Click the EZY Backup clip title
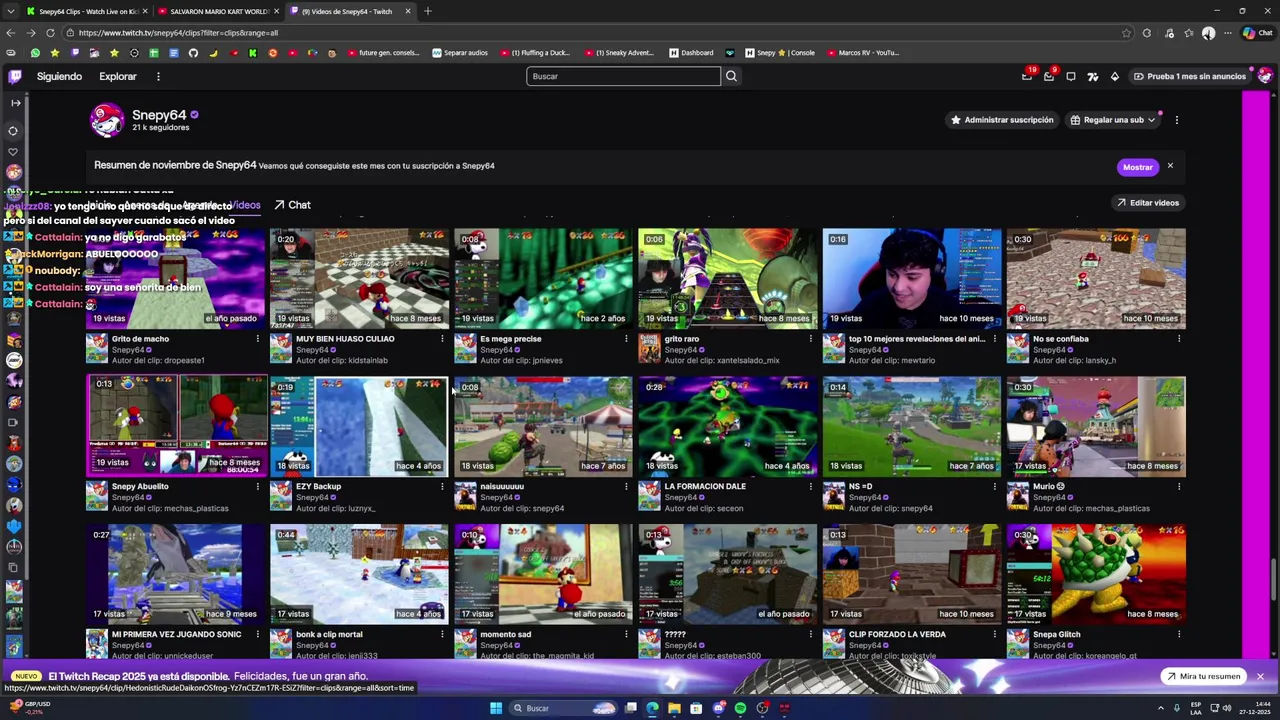Image resolution: width=1280 pixels, height=720 pixels. pos(318,487)
